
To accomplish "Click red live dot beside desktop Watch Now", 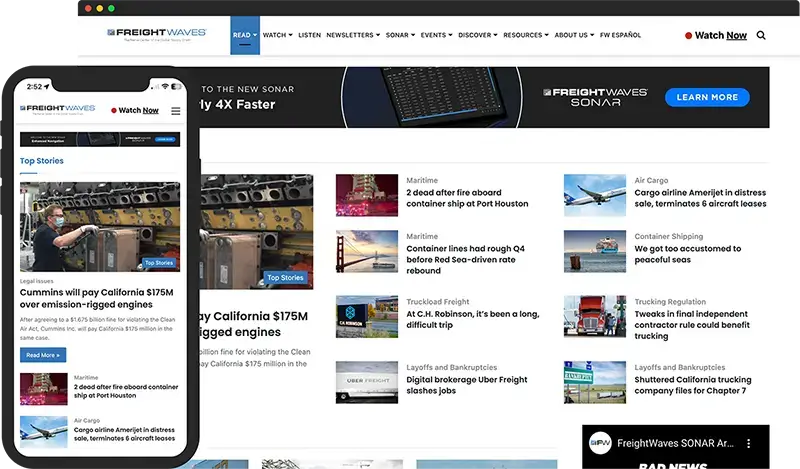I will pyautogui.click(x=688, y=36).
